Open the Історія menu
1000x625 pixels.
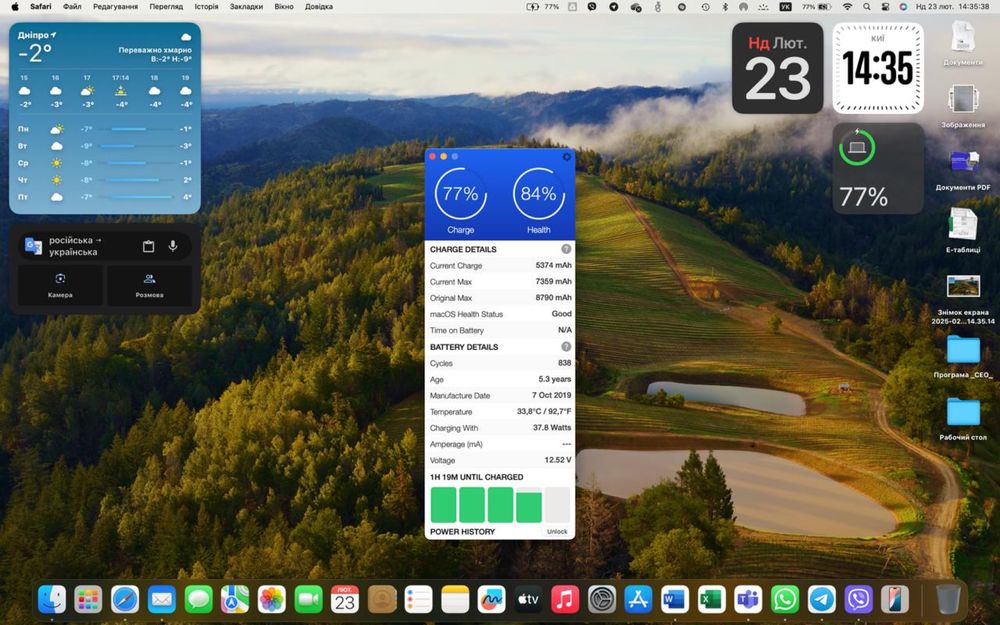[x=206, y=6]
